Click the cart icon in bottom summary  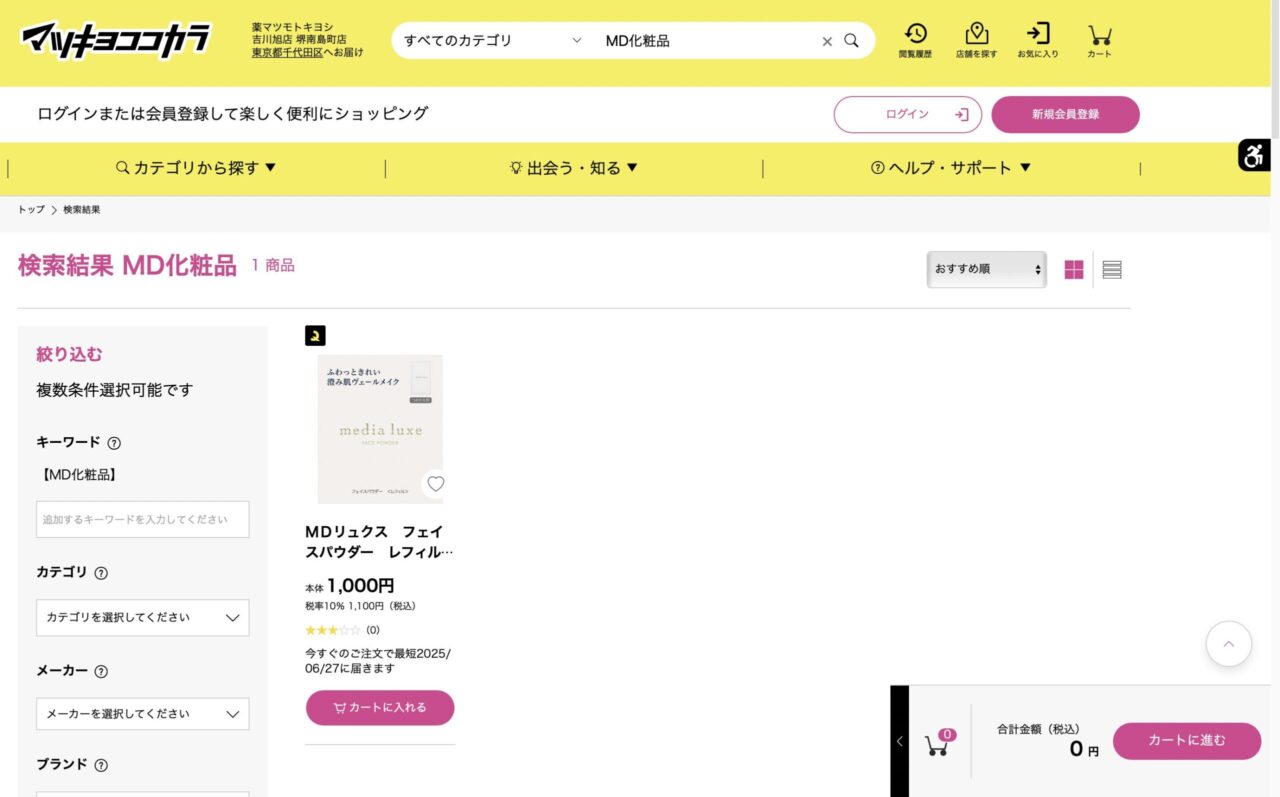pos(938,743)
